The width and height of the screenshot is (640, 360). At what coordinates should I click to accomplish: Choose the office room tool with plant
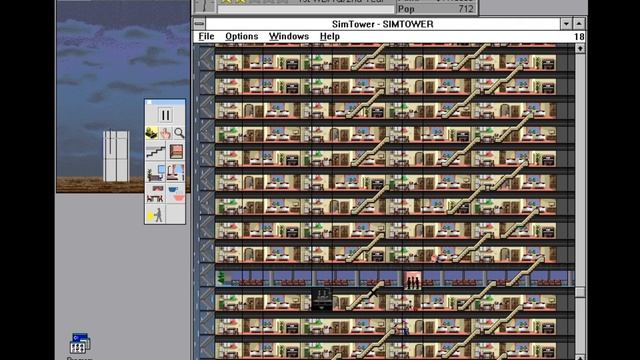click(156, 172)
